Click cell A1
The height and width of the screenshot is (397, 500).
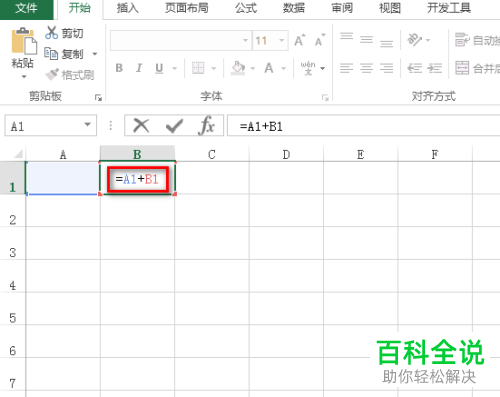click(63, 178)
